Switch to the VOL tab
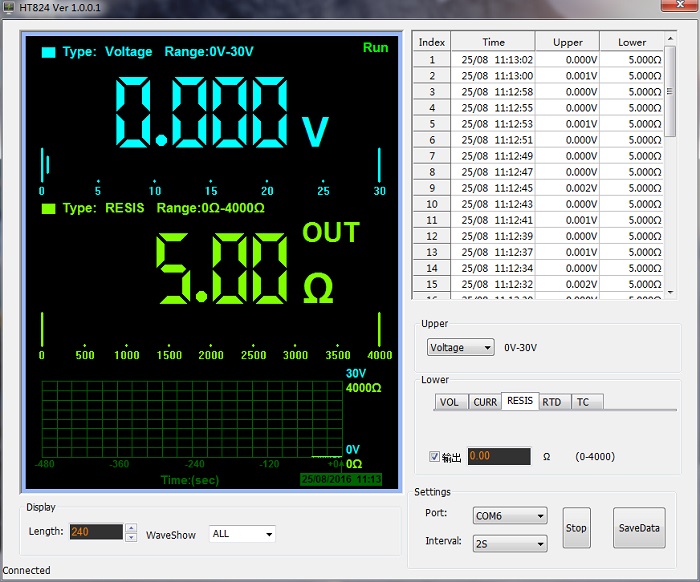The height and width of the screenshot is (582, 700). point(450,402)
